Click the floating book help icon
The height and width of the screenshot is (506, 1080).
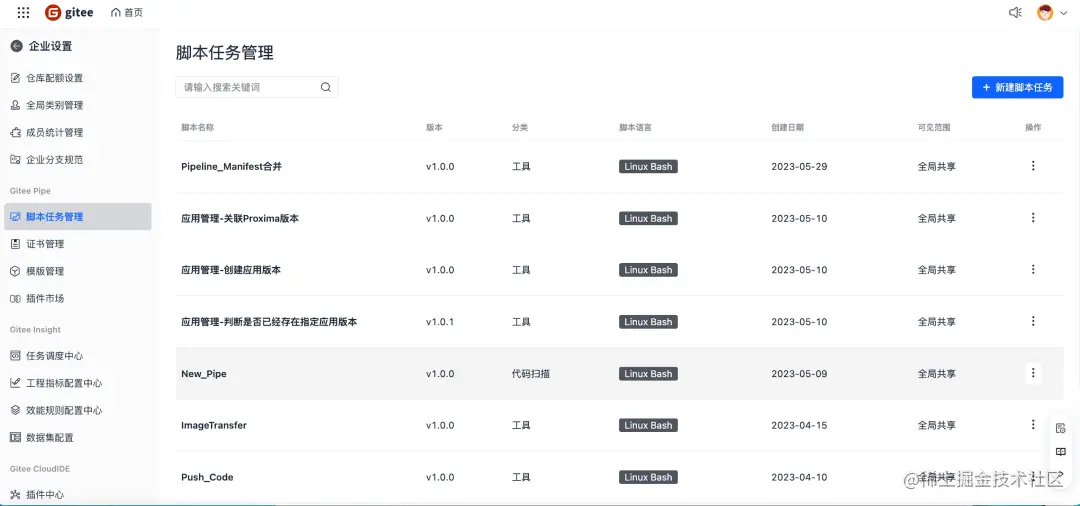[1061, 452]
